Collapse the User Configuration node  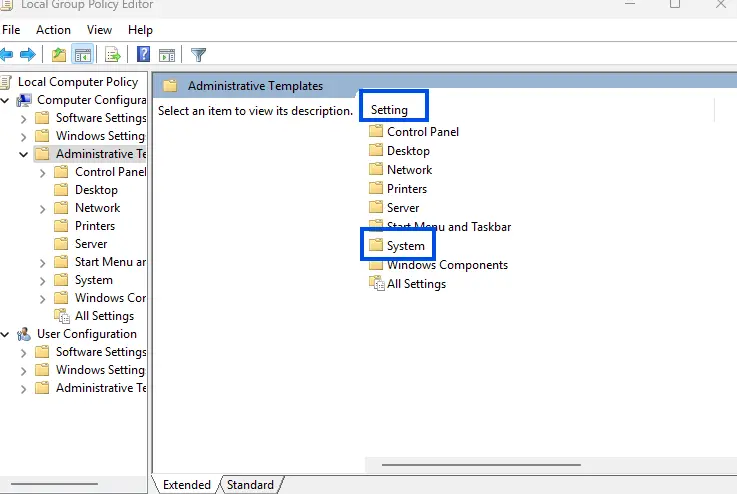5,335
